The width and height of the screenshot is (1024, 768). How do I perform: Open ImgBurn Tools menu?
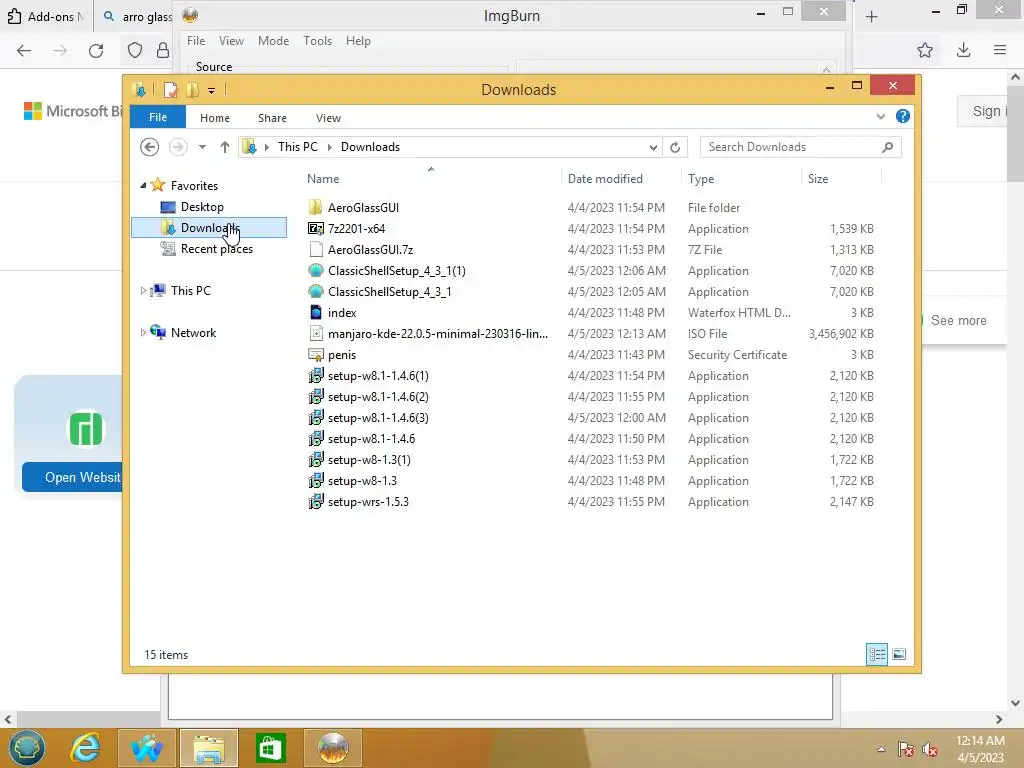tap(317, 40)
